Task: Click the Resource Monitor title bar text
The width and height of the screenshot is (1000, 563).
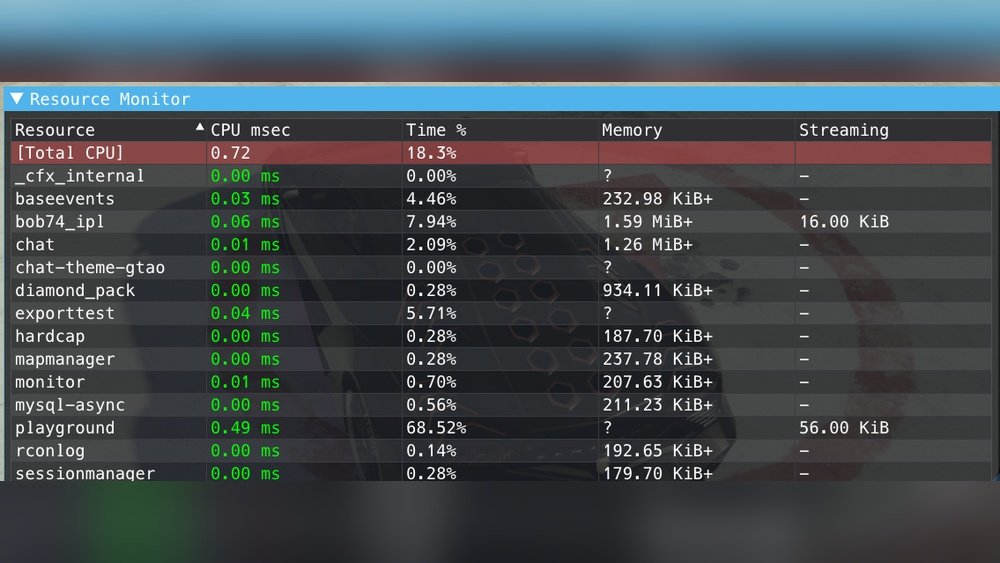Action: coord(110,99)
